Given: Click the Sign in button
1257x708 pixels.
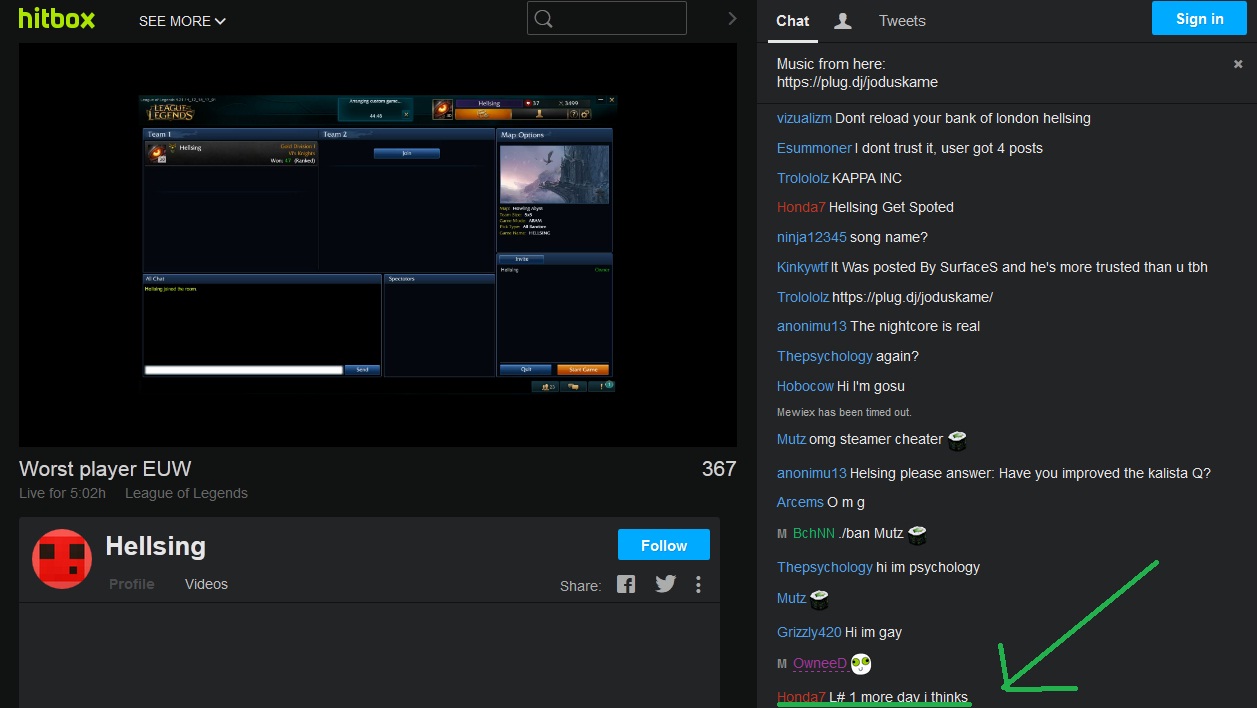Looking at the screenshot, I should (x=1199, y=19).
